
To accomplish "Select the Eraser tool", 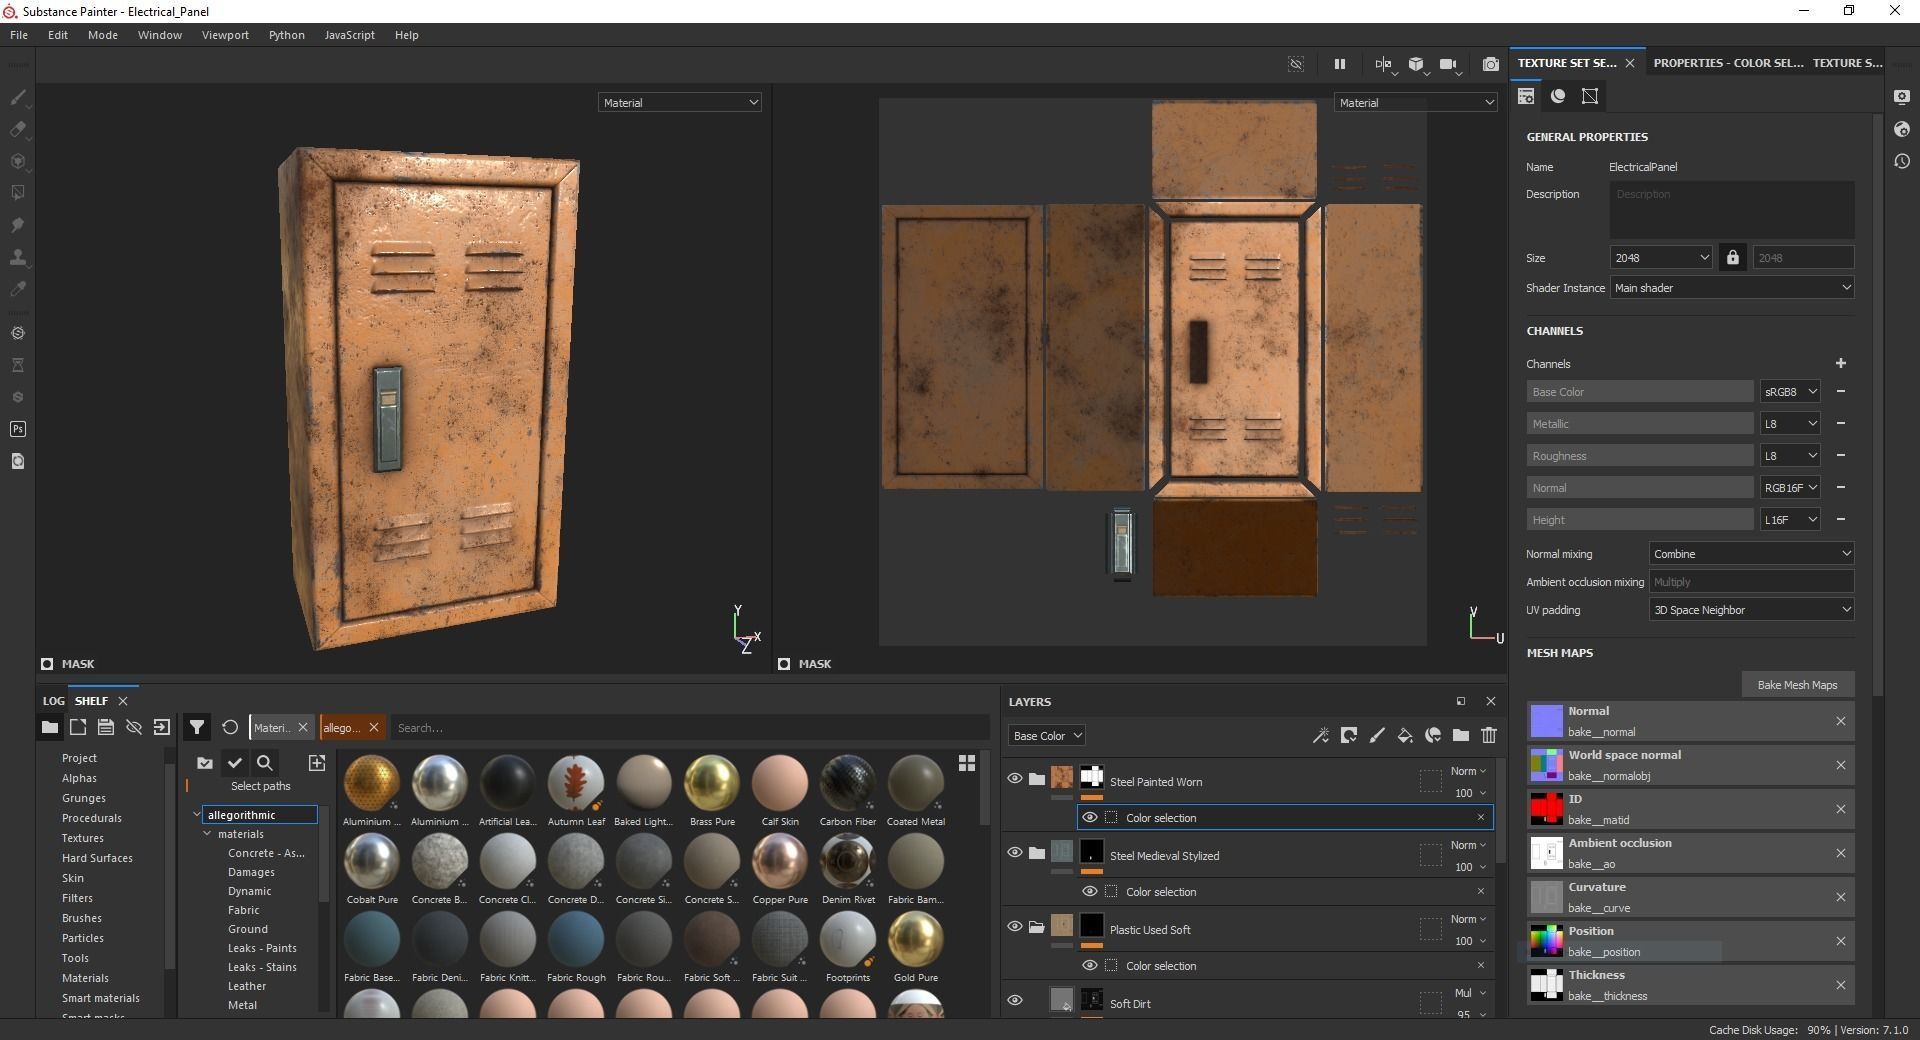I will coord(18,130).
